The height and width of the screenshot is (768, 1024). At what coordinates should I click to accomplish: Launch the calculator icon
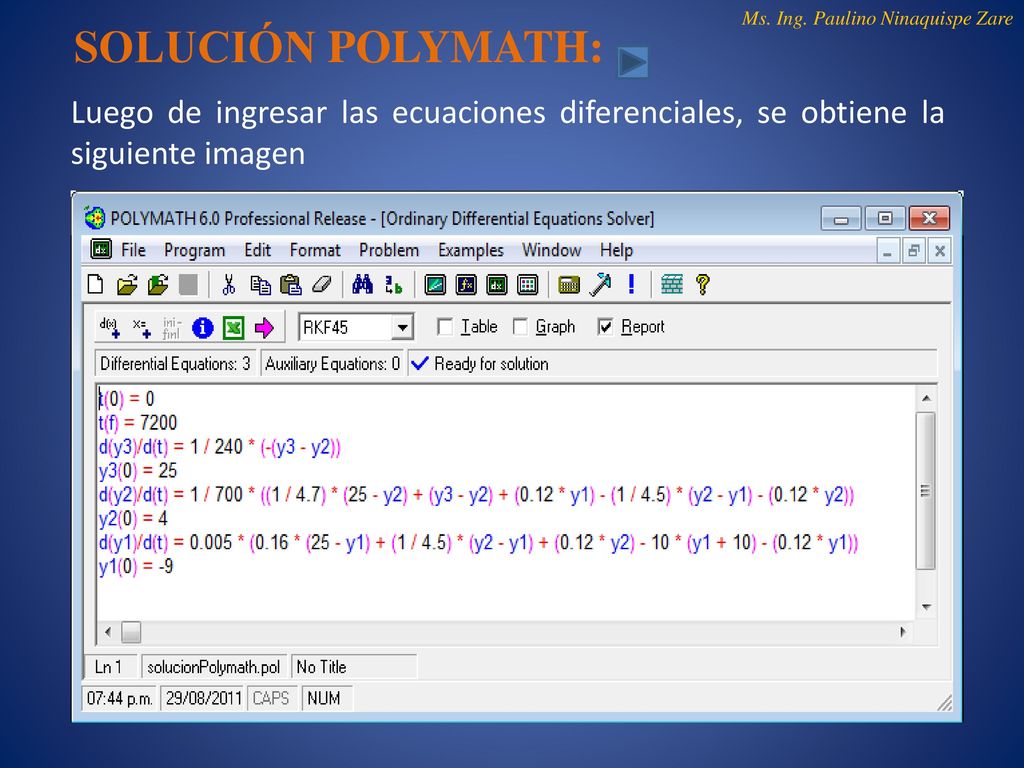pyautogui.click(x=569, y=285)
